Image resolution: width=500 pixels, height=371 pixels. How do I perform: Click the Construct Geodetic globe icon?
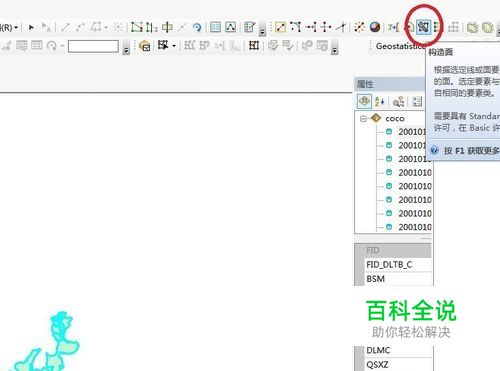(x=375, y=27)
